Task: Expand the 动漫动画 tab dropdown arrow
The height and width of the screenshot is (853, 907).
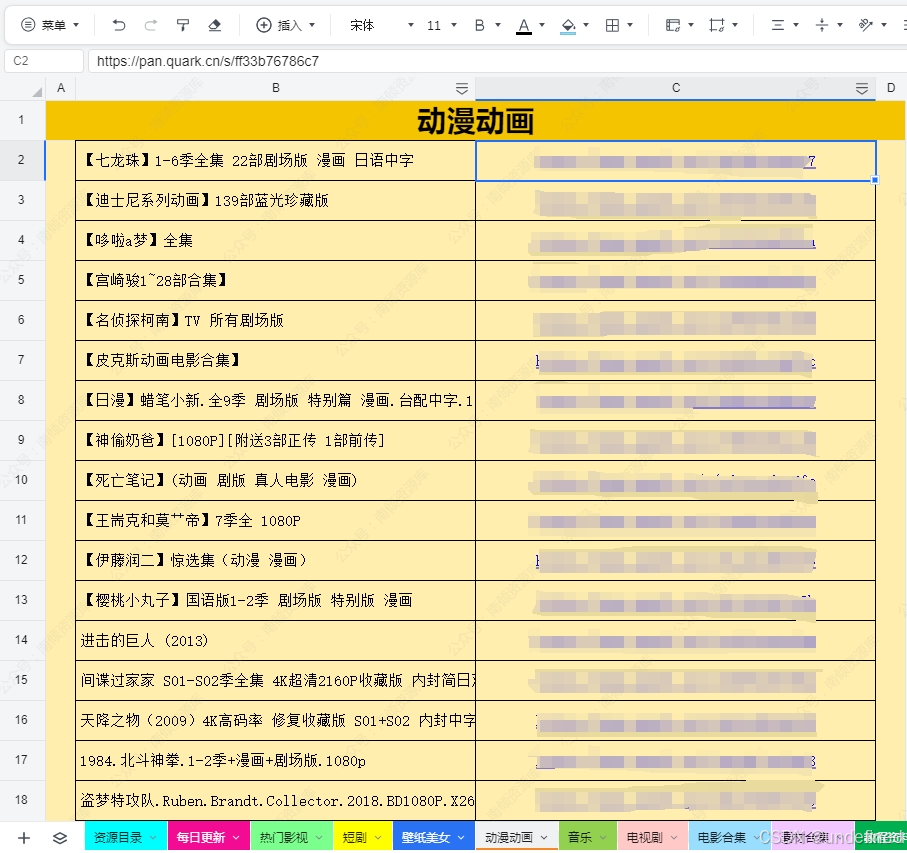Action: click(544, 837)
